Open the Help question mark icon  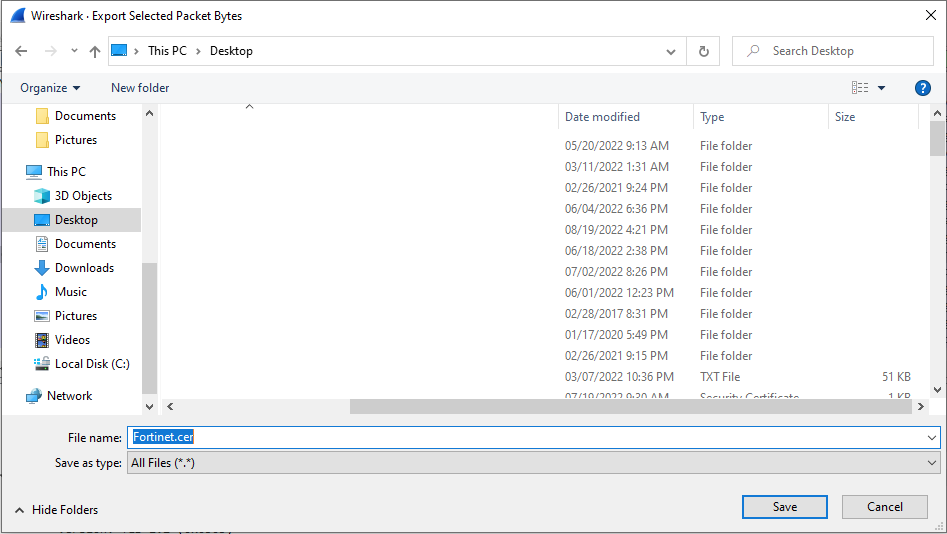pos(923,88)
